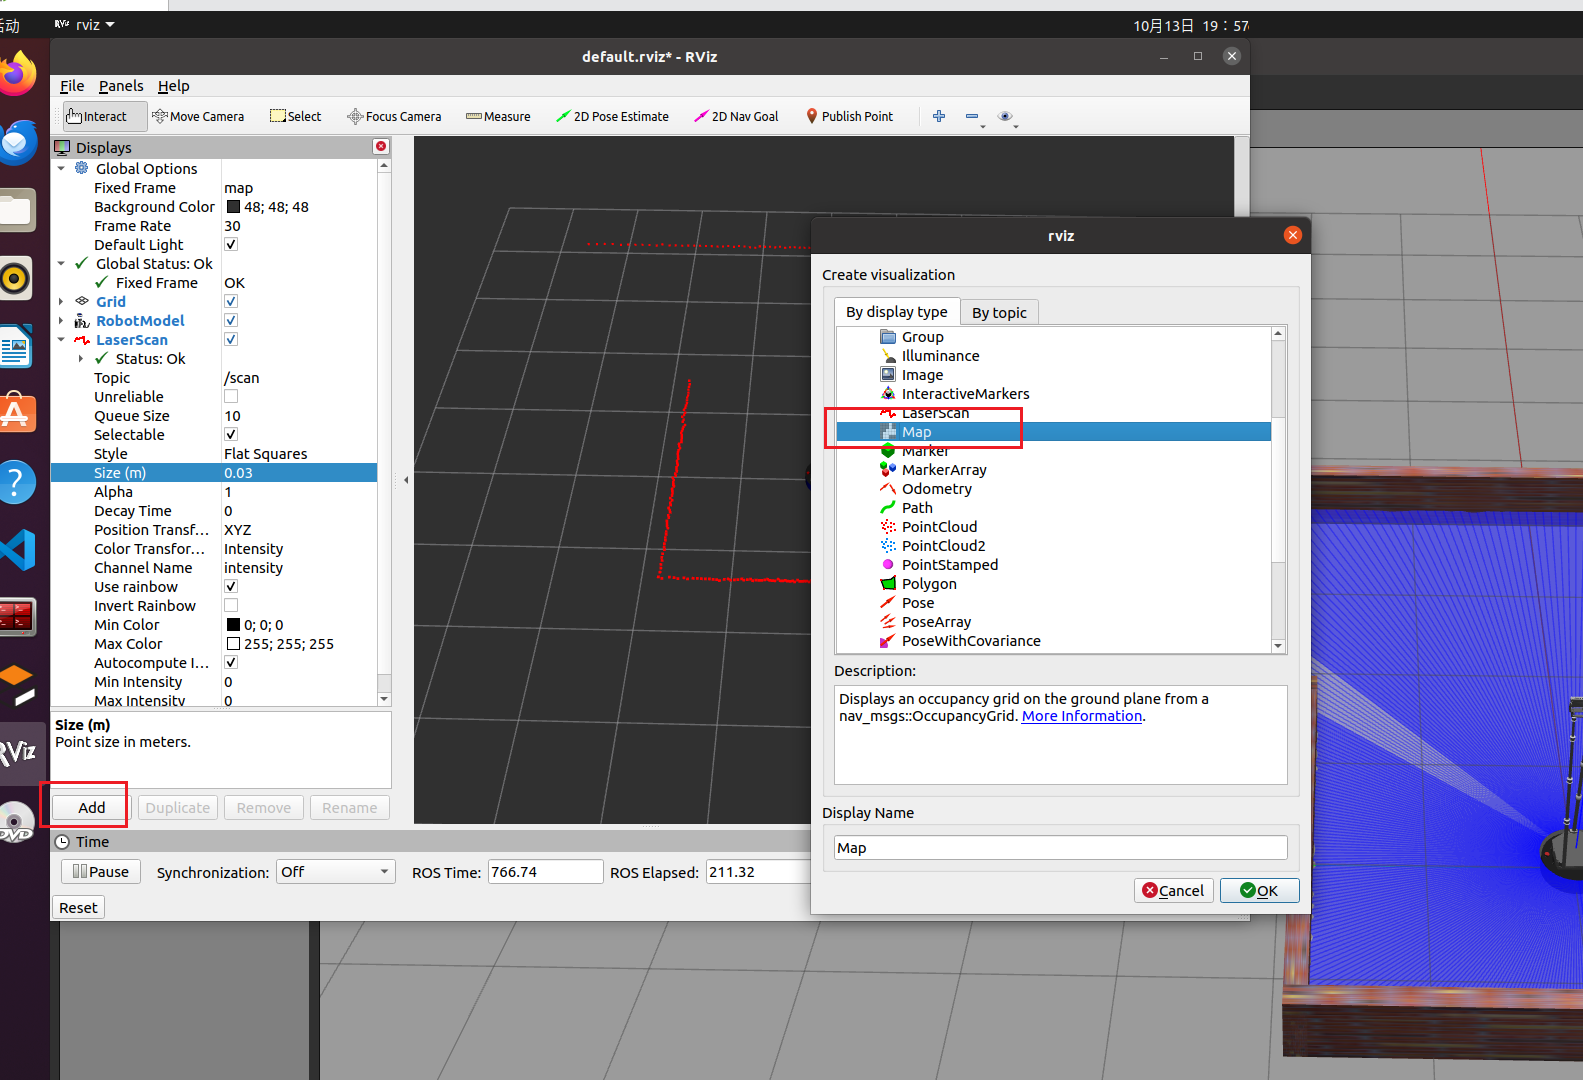Image resolution: width=1583 pixels, height=1080 pixels.
Task: Select the Map display type
Action: pyautogui.click(x=1054, y=432)
